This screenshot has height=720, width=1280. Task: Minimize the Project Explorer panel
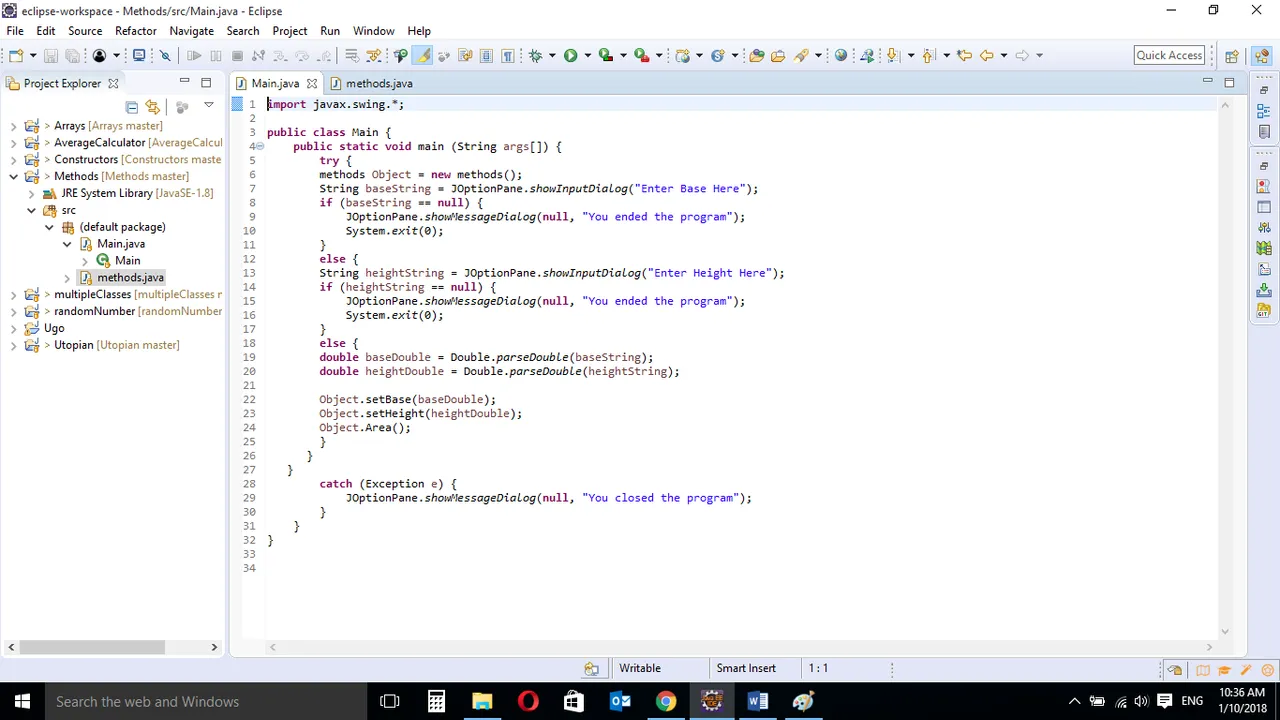click(184, 82)
